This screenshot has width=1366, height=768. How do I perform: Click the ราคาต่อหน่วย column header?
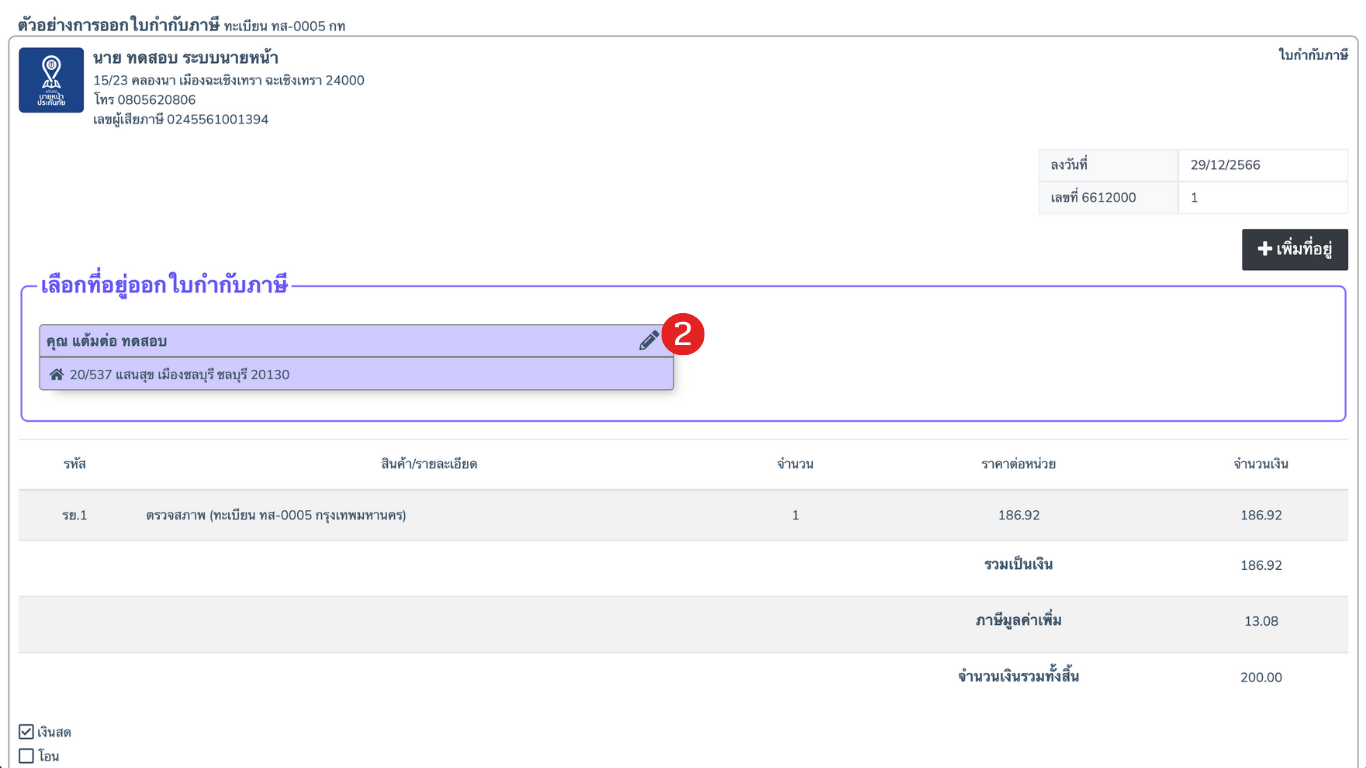pyautogui.click(x=1019, y=464)
